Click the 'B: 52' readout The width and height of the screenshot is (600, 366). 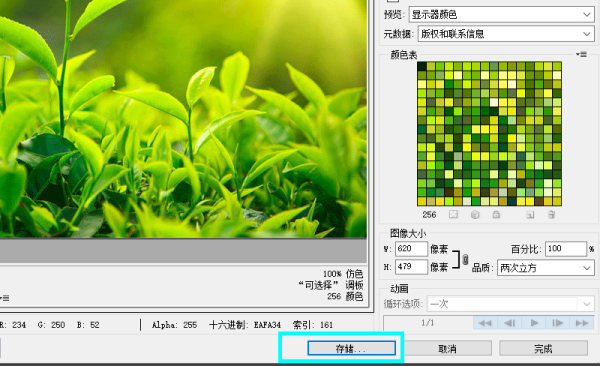(88, 325)
